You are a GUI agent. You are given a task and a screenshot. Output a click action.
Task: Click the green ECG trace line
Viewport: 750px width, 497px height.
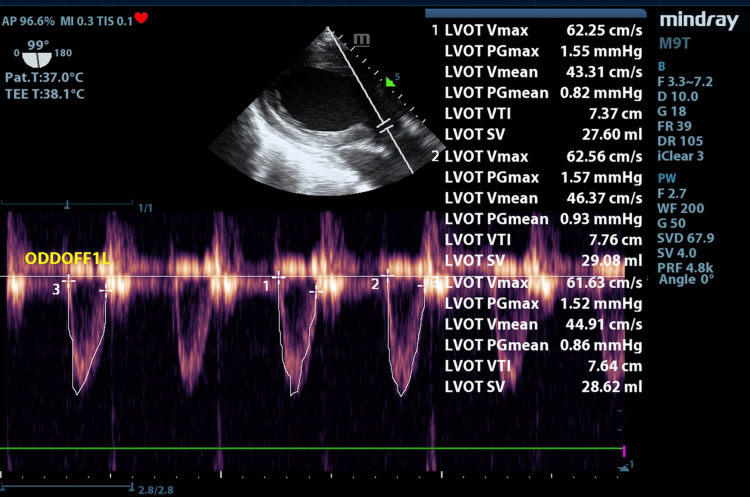point(311,448)
